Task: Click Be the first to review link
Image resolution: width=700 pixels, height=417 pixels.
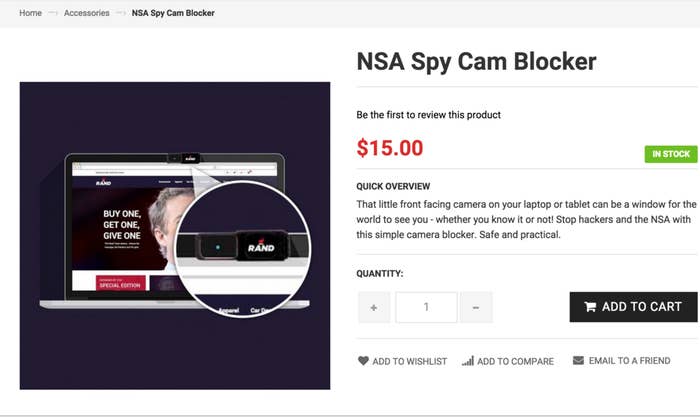Action: coord(429,115)
